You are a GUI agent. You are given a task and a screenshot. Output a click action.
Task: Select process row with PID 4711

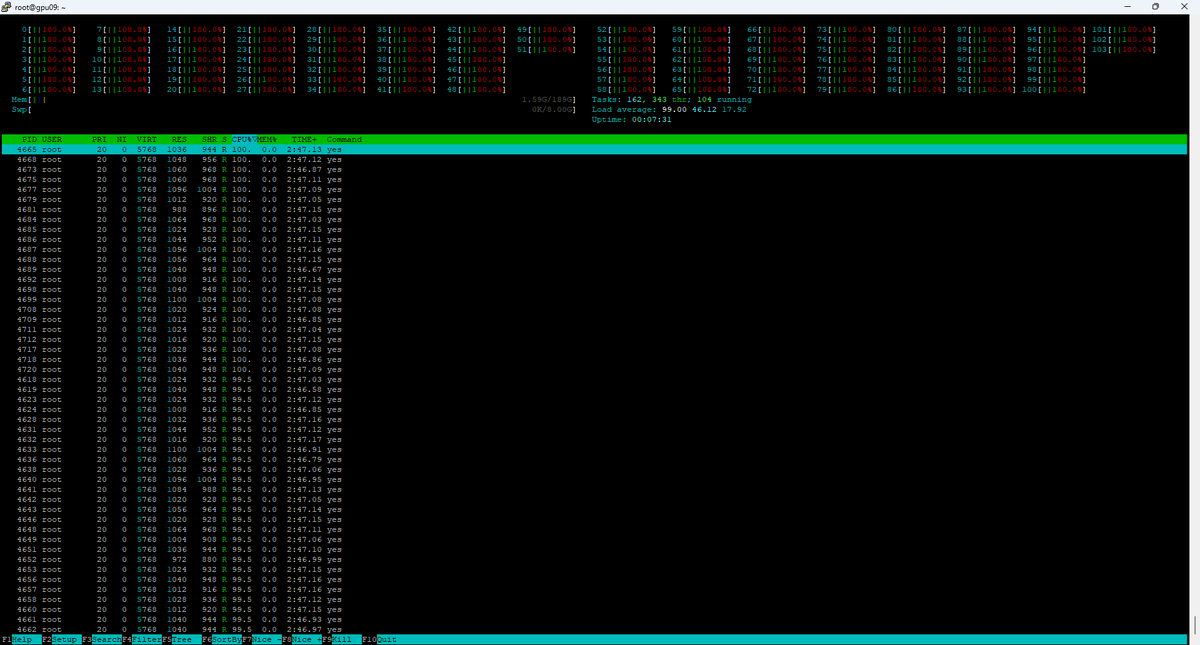[594, 330]
